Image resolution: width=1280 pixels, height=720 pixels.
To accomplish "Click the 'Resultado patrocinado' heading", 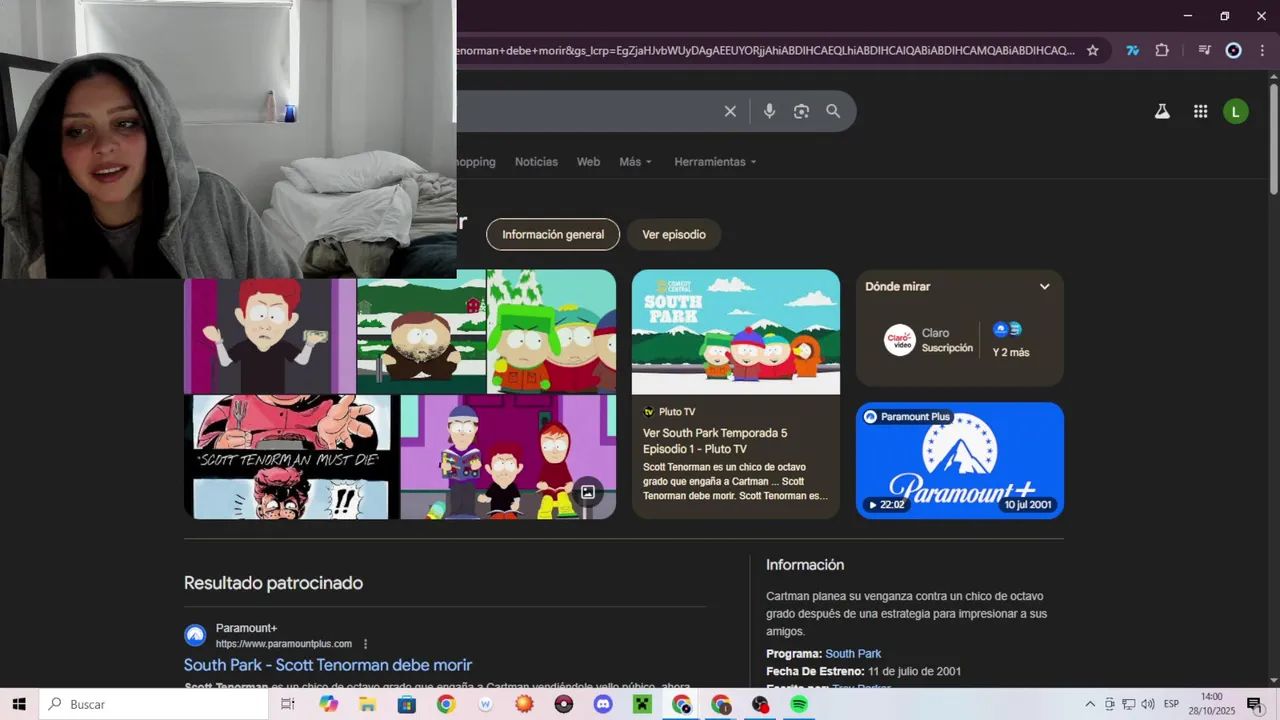I will pyautogui.click(x=273, y=583).
